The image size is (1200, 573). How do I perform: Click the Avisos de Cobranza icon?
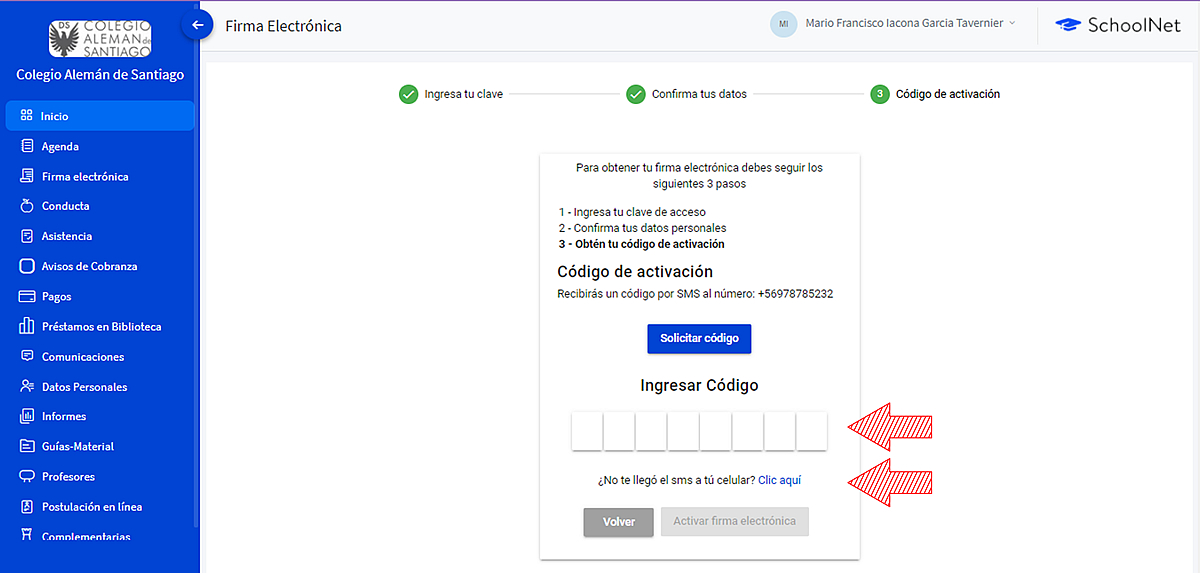(27, 266)
